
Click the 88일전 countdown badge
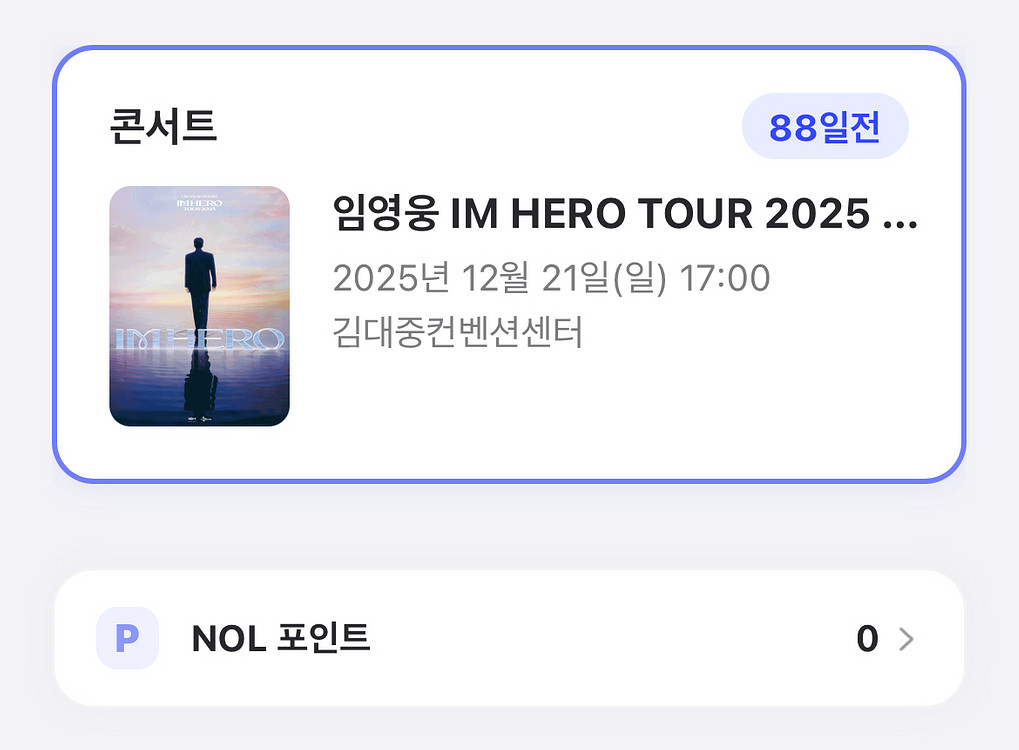point(825,127)
